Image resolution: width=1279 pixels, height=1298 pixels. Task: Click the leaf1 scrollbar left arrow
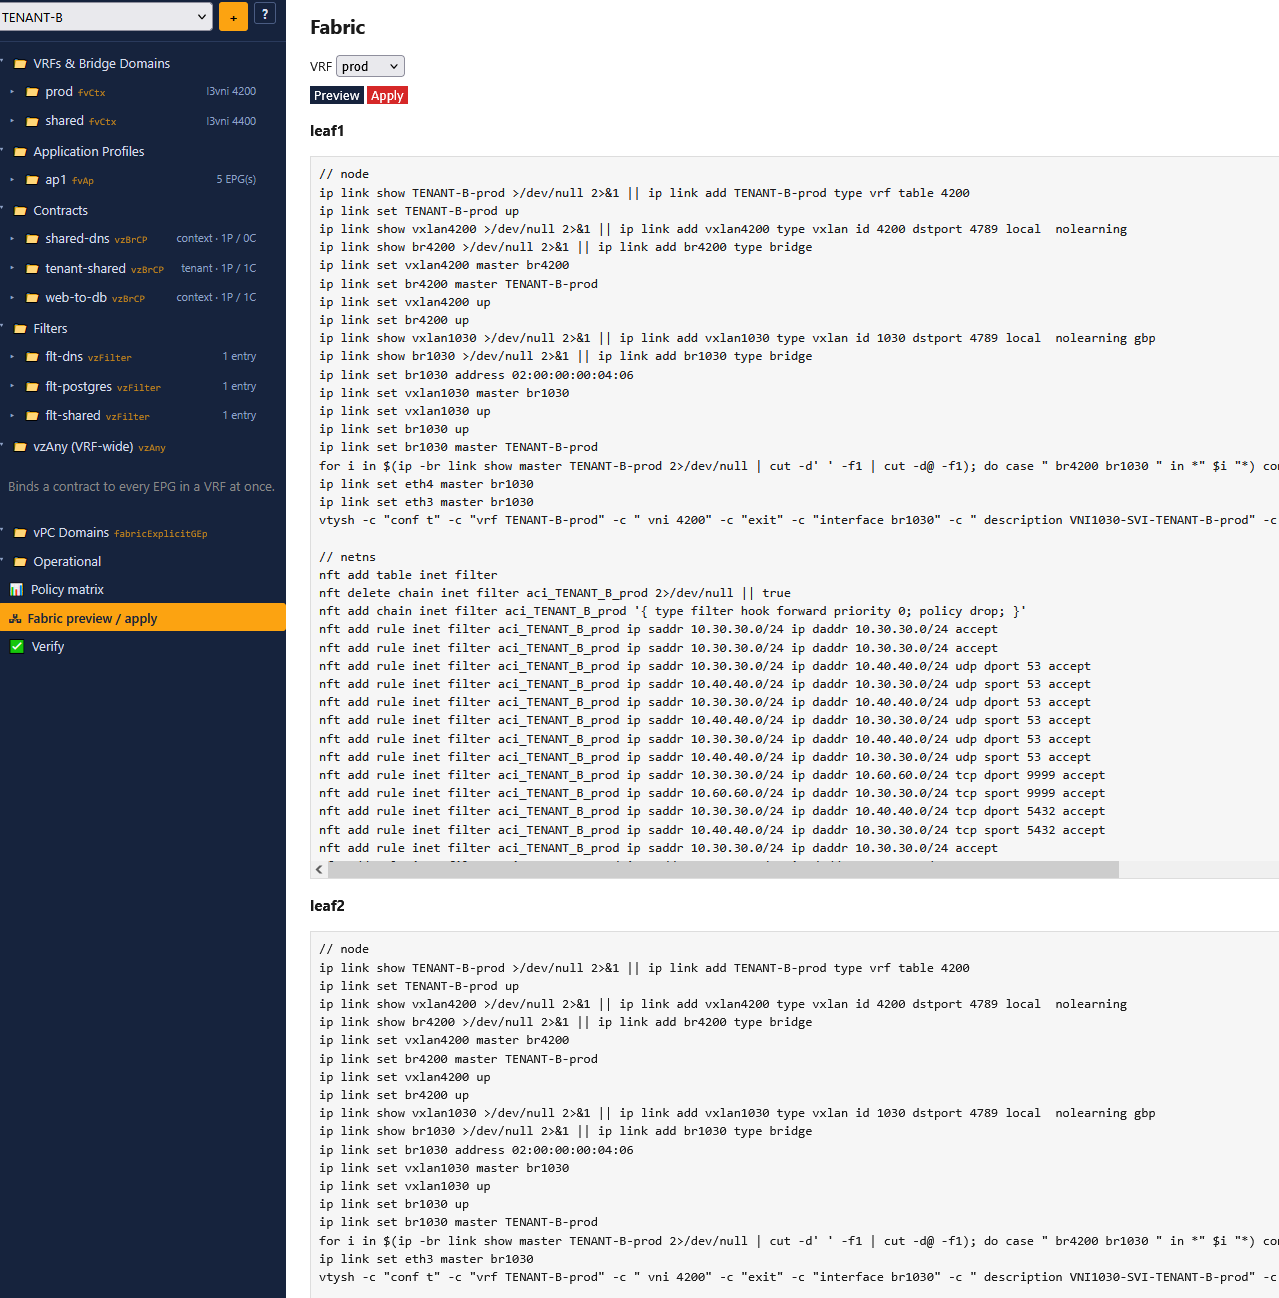click(319, 870)
